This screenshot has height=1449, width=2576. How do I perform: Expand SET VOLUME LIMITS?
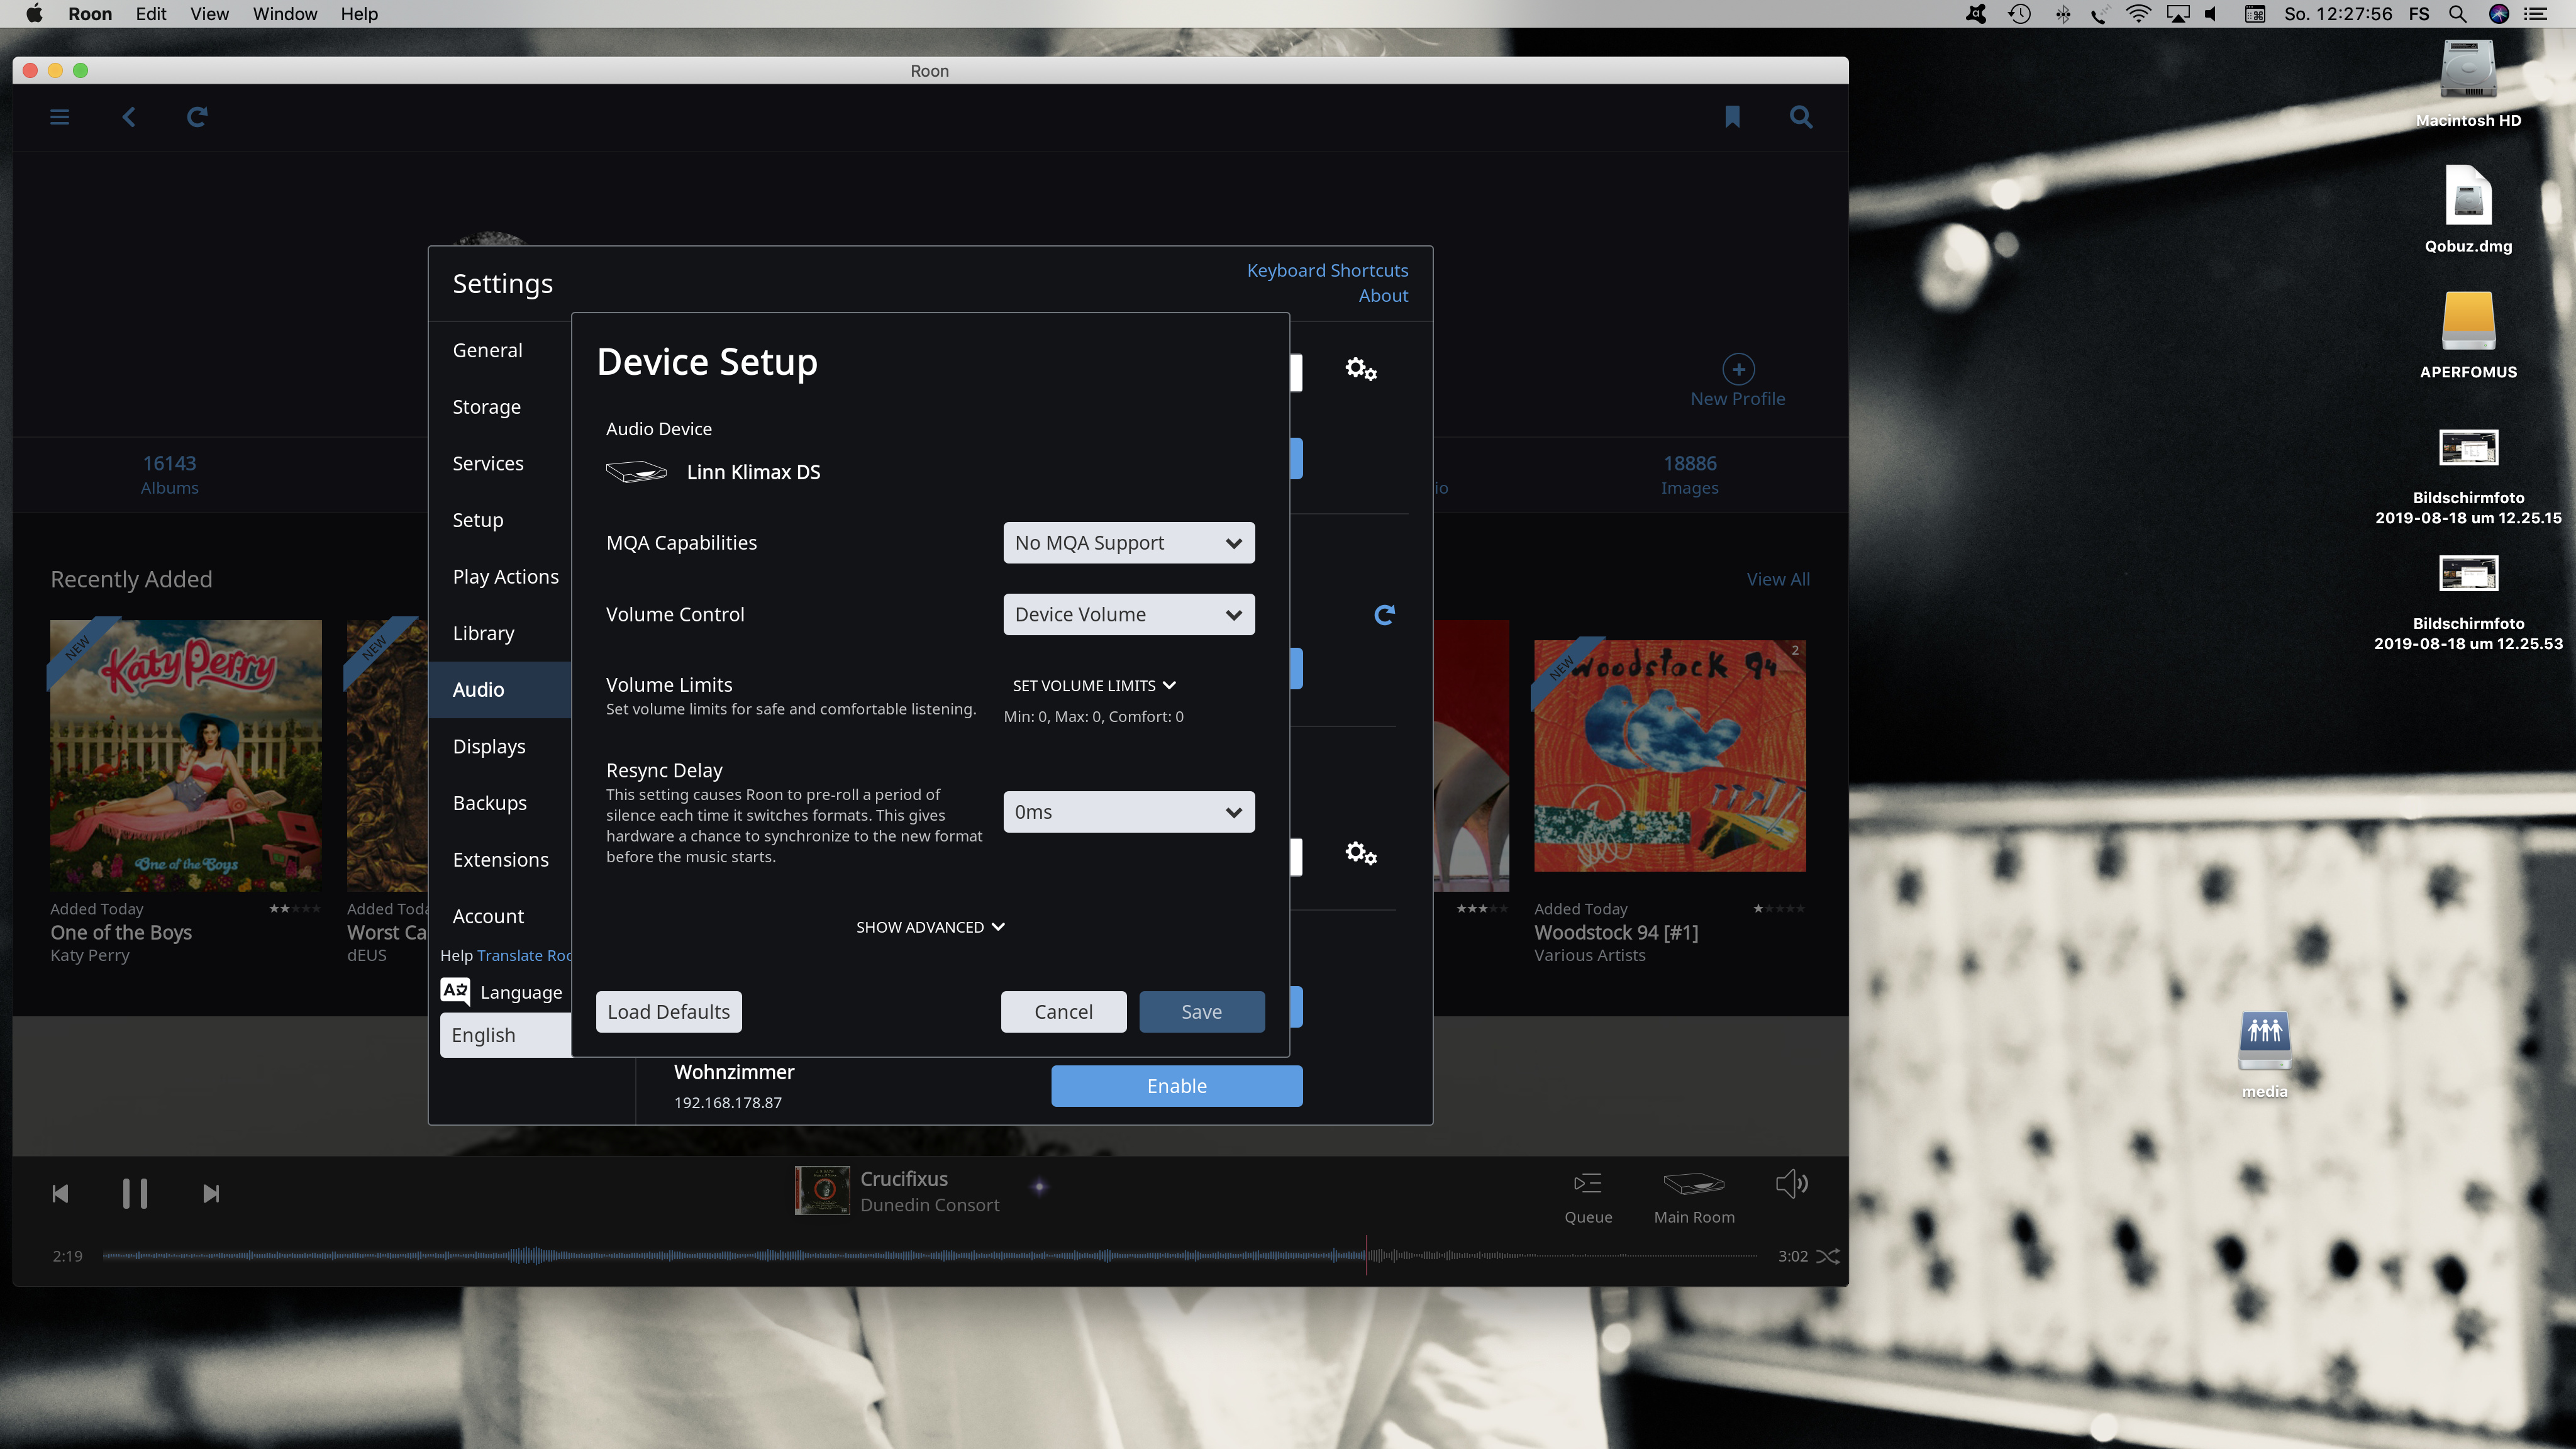1094,686
